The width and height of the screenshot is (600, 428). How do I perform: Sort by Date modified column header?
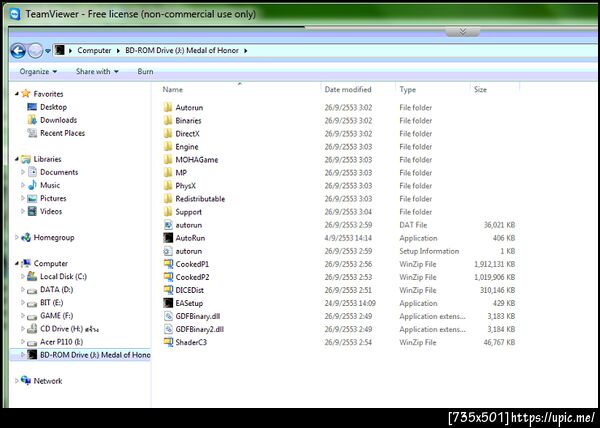click(x=348, y=90)
